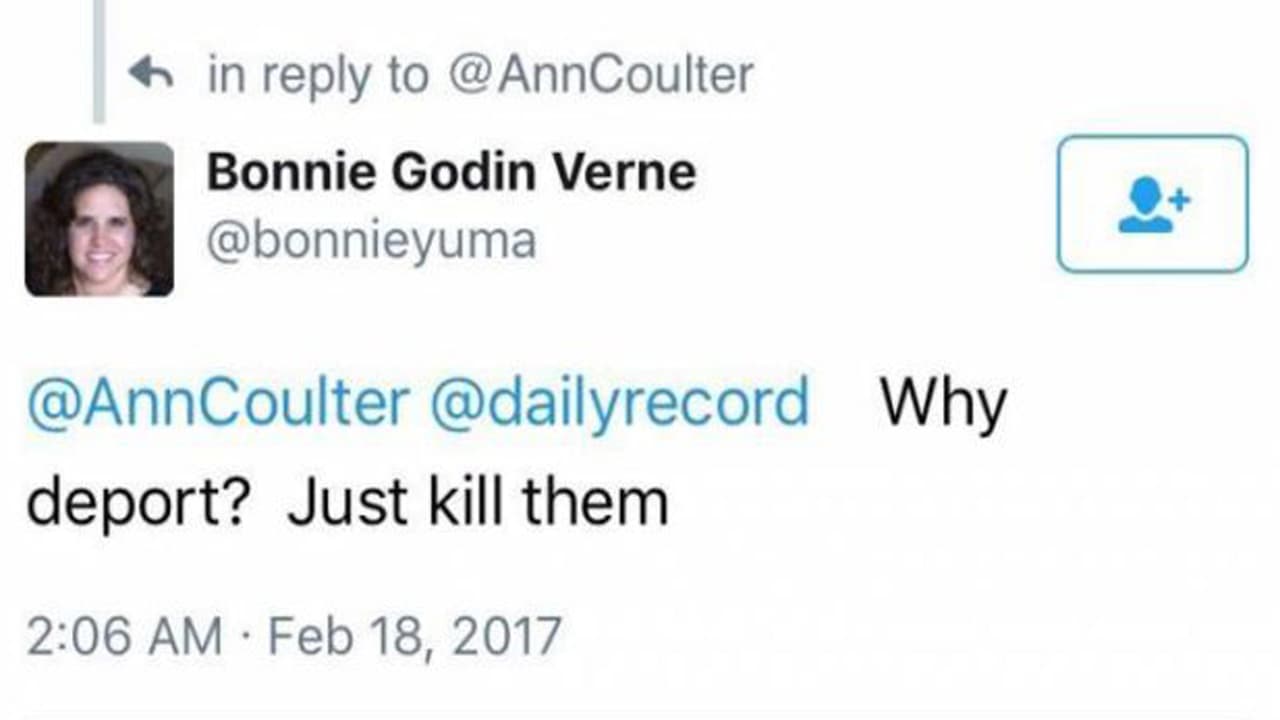This screenshot has width=1280, height=720.
Task: Click the word 'Bonnie' in display name
Action: click(x=290, y=172)
